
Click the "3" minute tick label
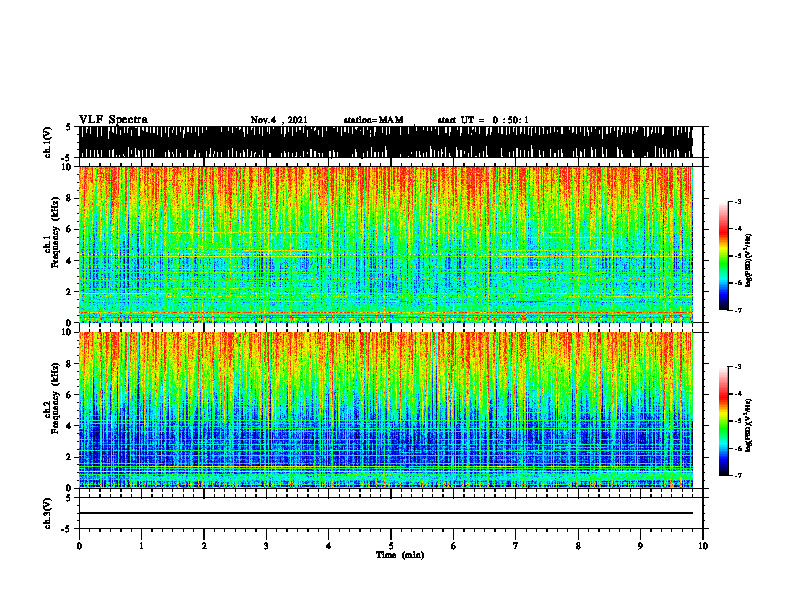tap(266, 546)
